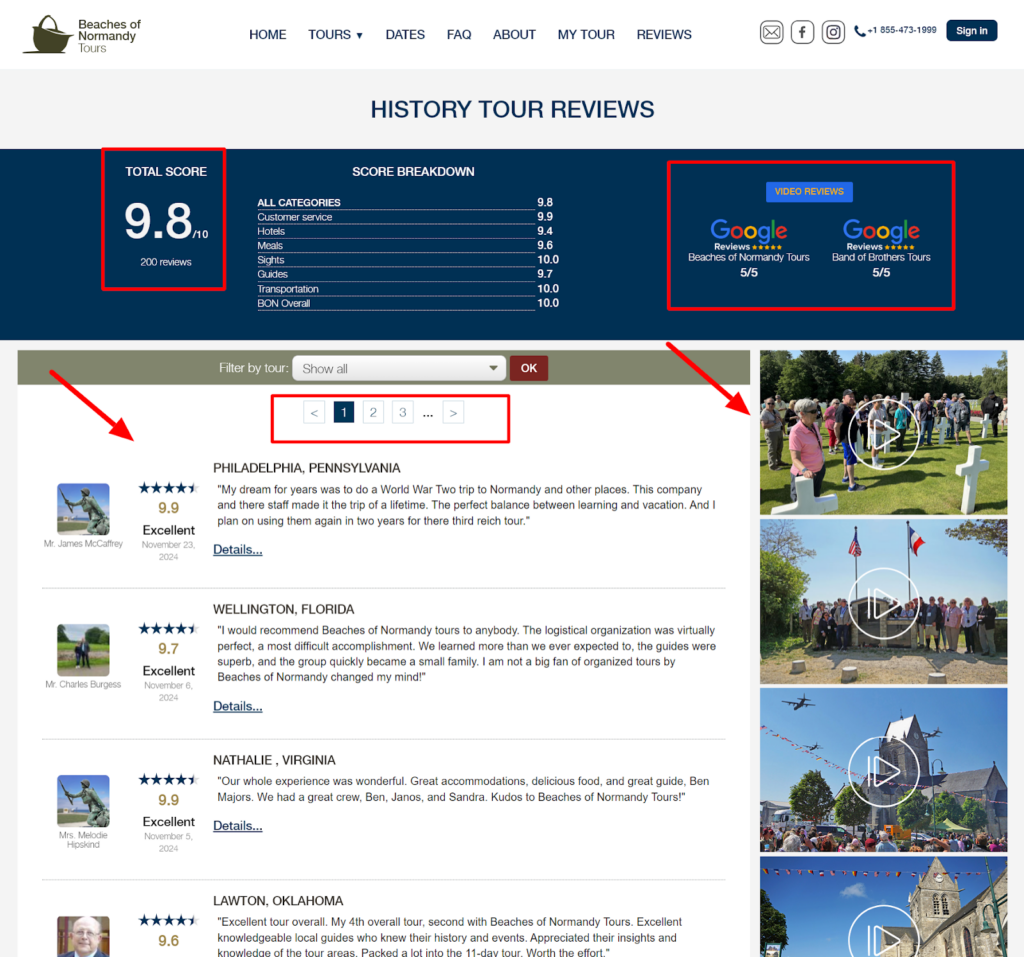This screenshot has width=1024, height=957.
Task: Open the ABOUT page
Action: (x=514, y=35)
